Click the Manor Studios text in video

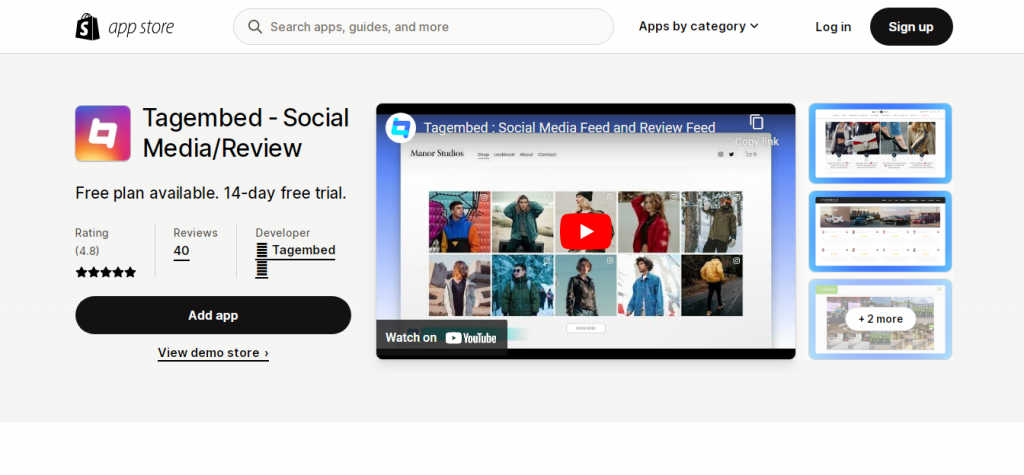coord(437,154)
